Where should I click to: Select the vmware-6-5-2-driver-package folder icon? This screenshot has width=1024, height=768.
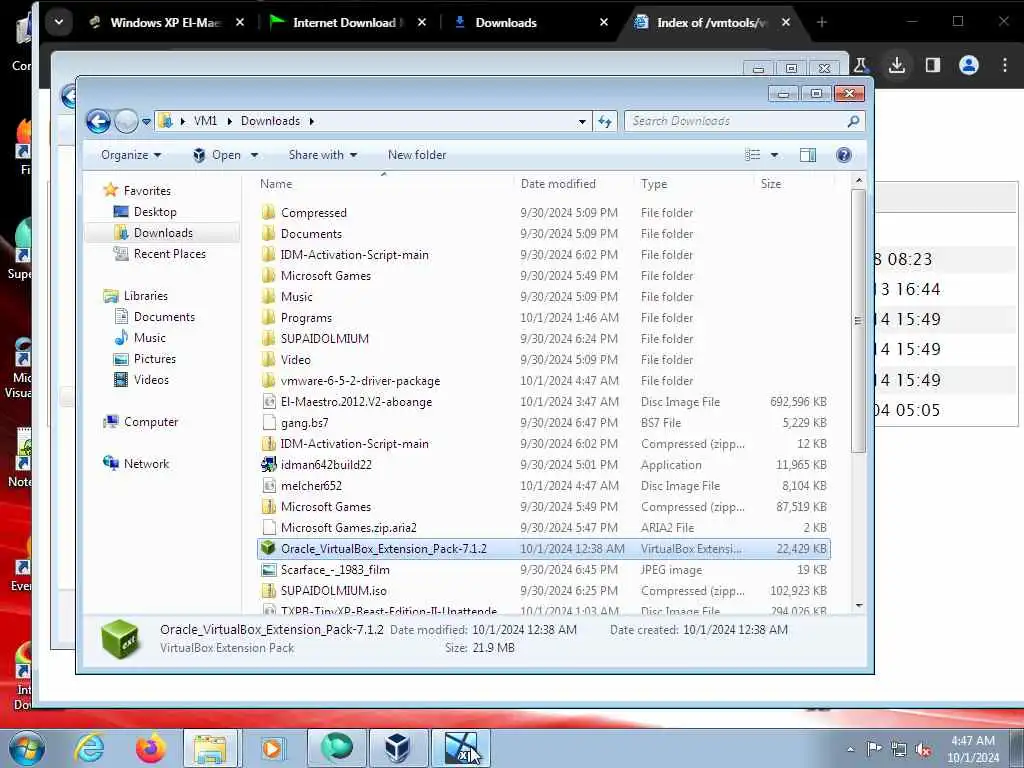pos(268,380)
